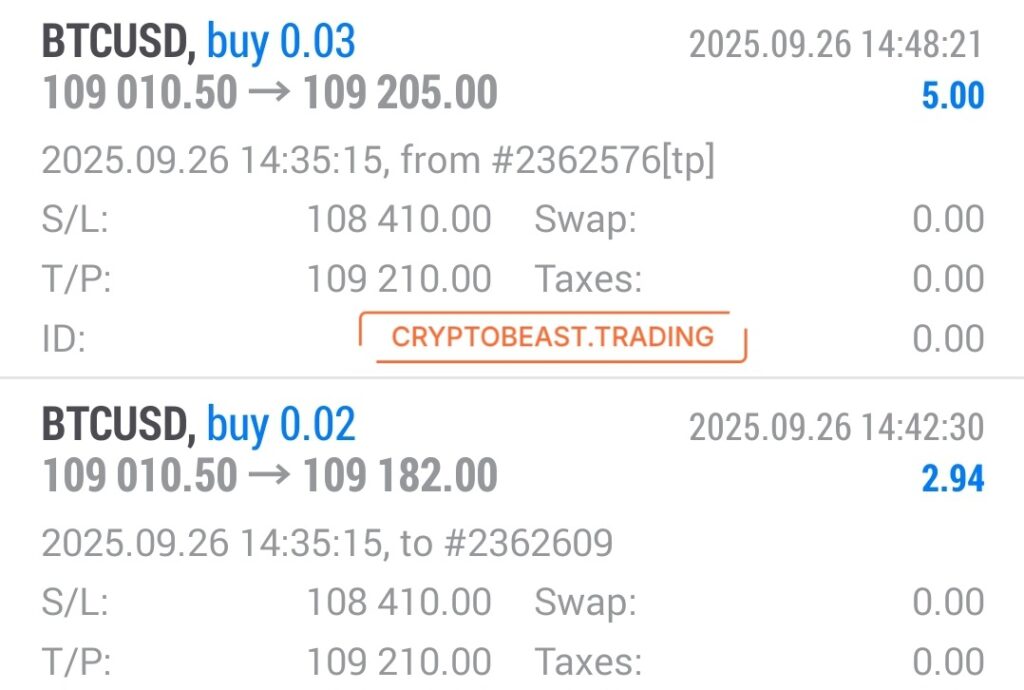Tap the first trade's Swap label
This screenshot has height=690, width=1024.
click(x=585, y=220)
